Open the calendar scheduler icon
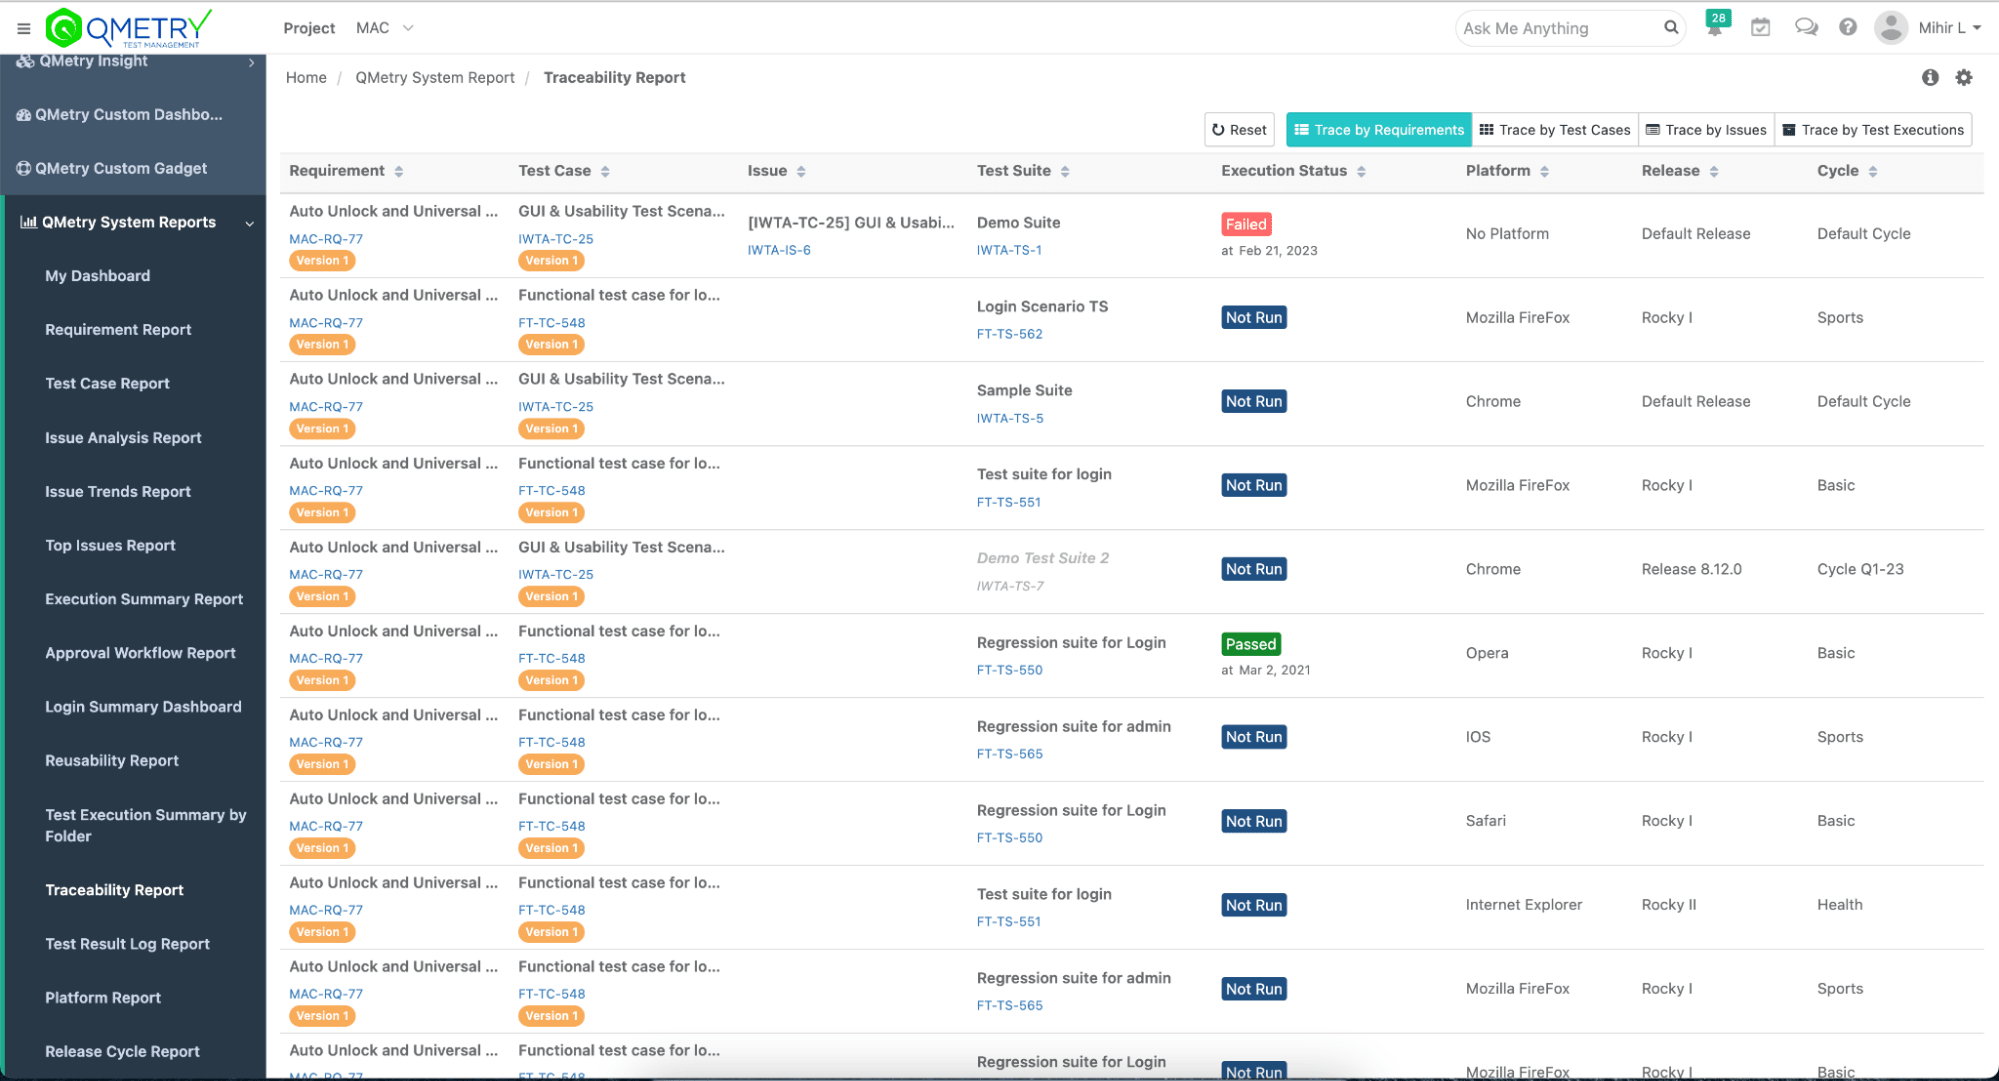Viewport: 1999px width, 1081px height. pos(1761,27)
